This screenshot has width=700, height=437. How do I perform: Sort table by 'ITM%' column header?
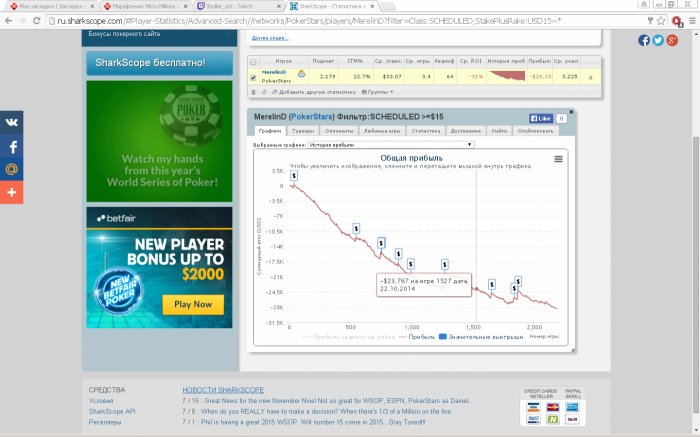coord(355,61)
